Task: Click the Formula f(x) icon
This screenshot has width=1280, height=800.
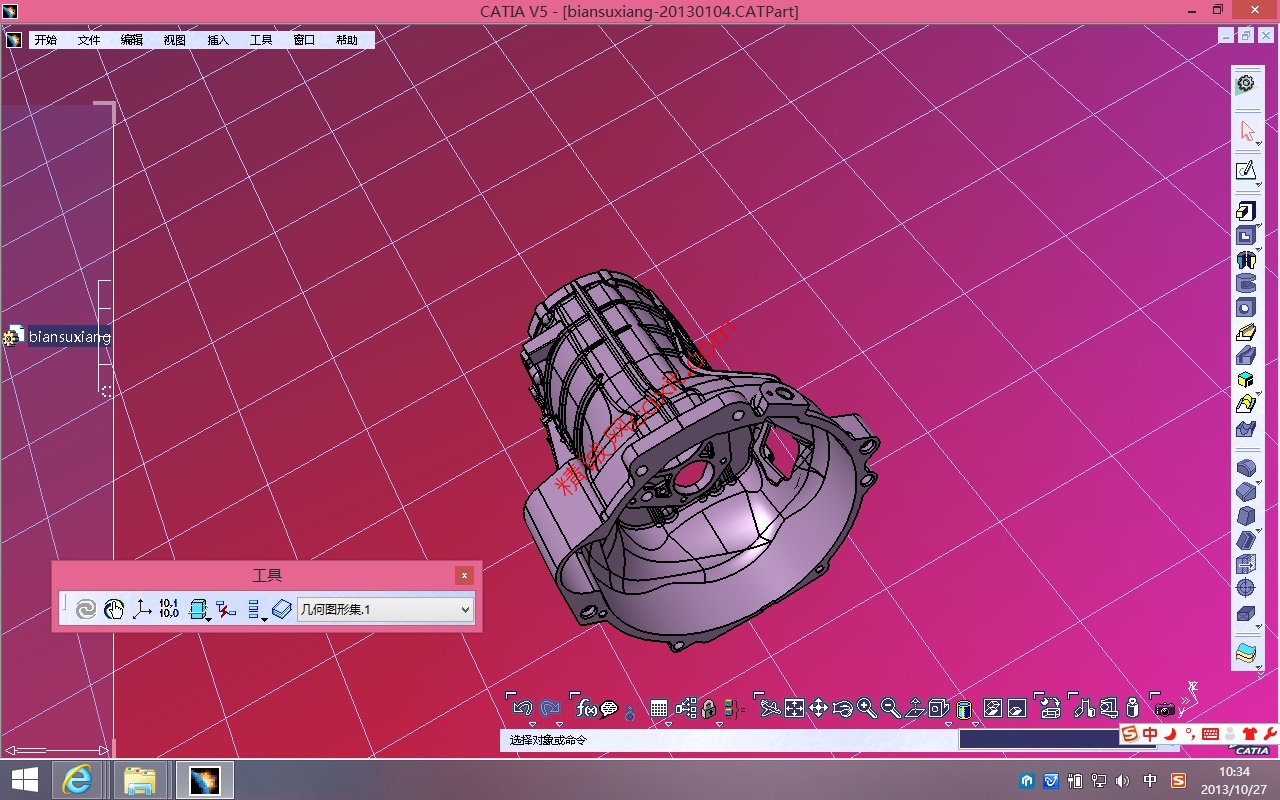Action: [x=587, y=708]
